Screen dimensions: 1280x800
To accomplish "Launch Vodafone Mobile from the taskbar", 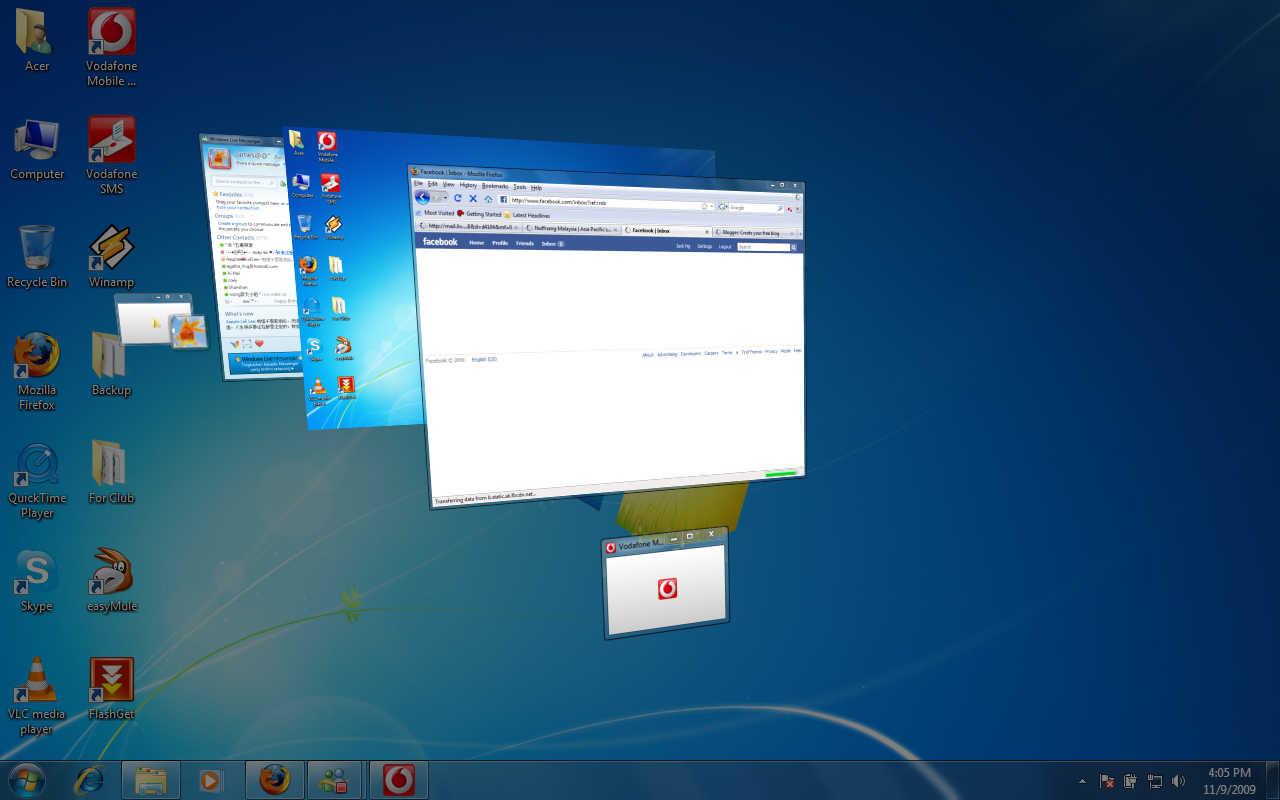I will [398, 779].
